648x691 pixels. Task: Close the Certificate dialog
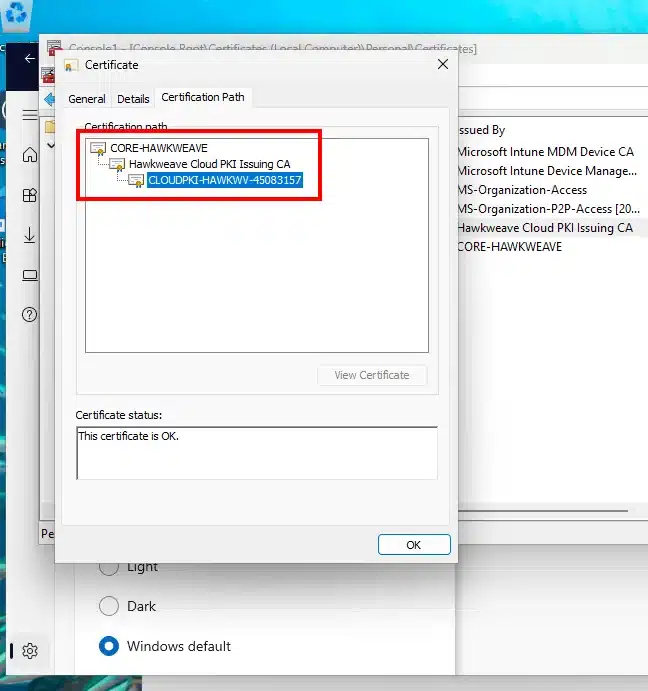tap(443, 65)
